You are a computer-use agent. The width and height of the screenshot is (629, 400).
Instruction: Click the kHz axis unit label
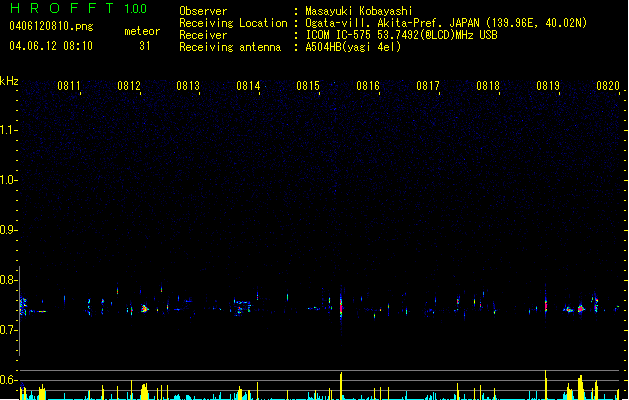(x=9, y=81)
